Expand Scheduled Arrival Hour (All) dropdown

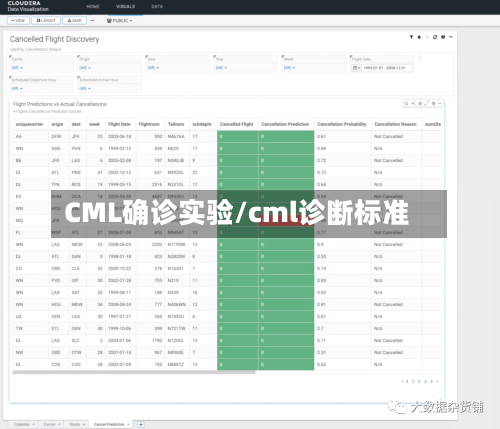pyautogui.click(x=85, y=89)
